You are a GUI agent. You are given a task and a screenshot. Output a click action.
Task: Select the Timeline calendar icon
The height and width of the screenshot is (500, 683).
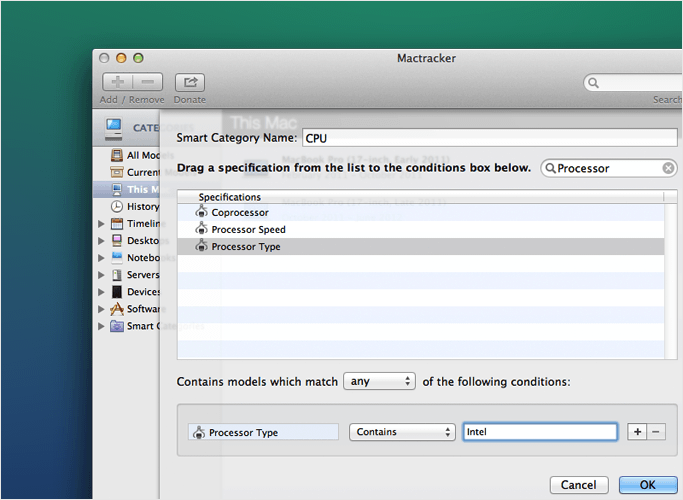(117, 223)
